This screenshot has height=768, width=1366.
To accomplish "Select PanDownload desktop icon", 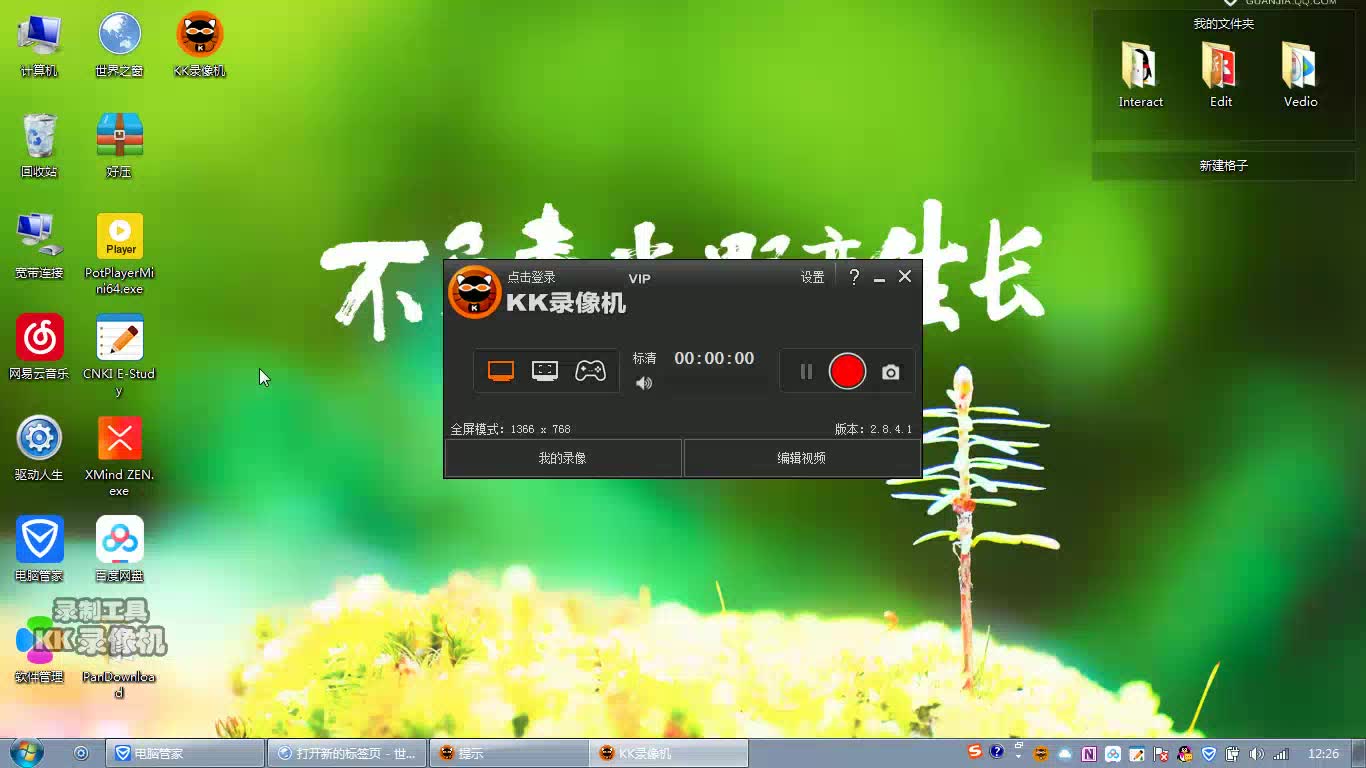I will [x=120, y=658].
